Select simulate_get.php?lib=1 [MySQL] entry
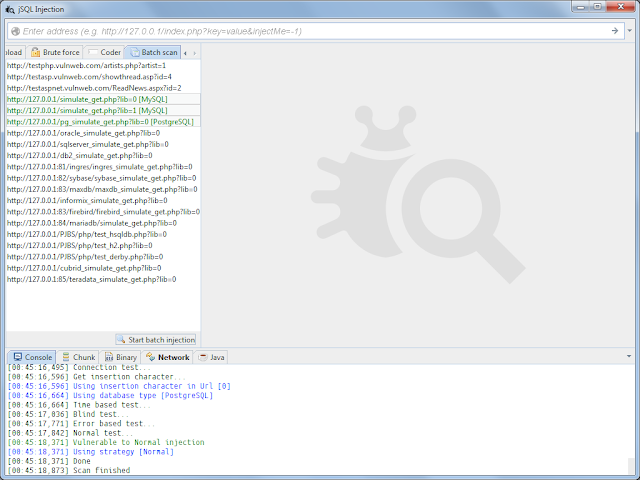 [103, 110]
